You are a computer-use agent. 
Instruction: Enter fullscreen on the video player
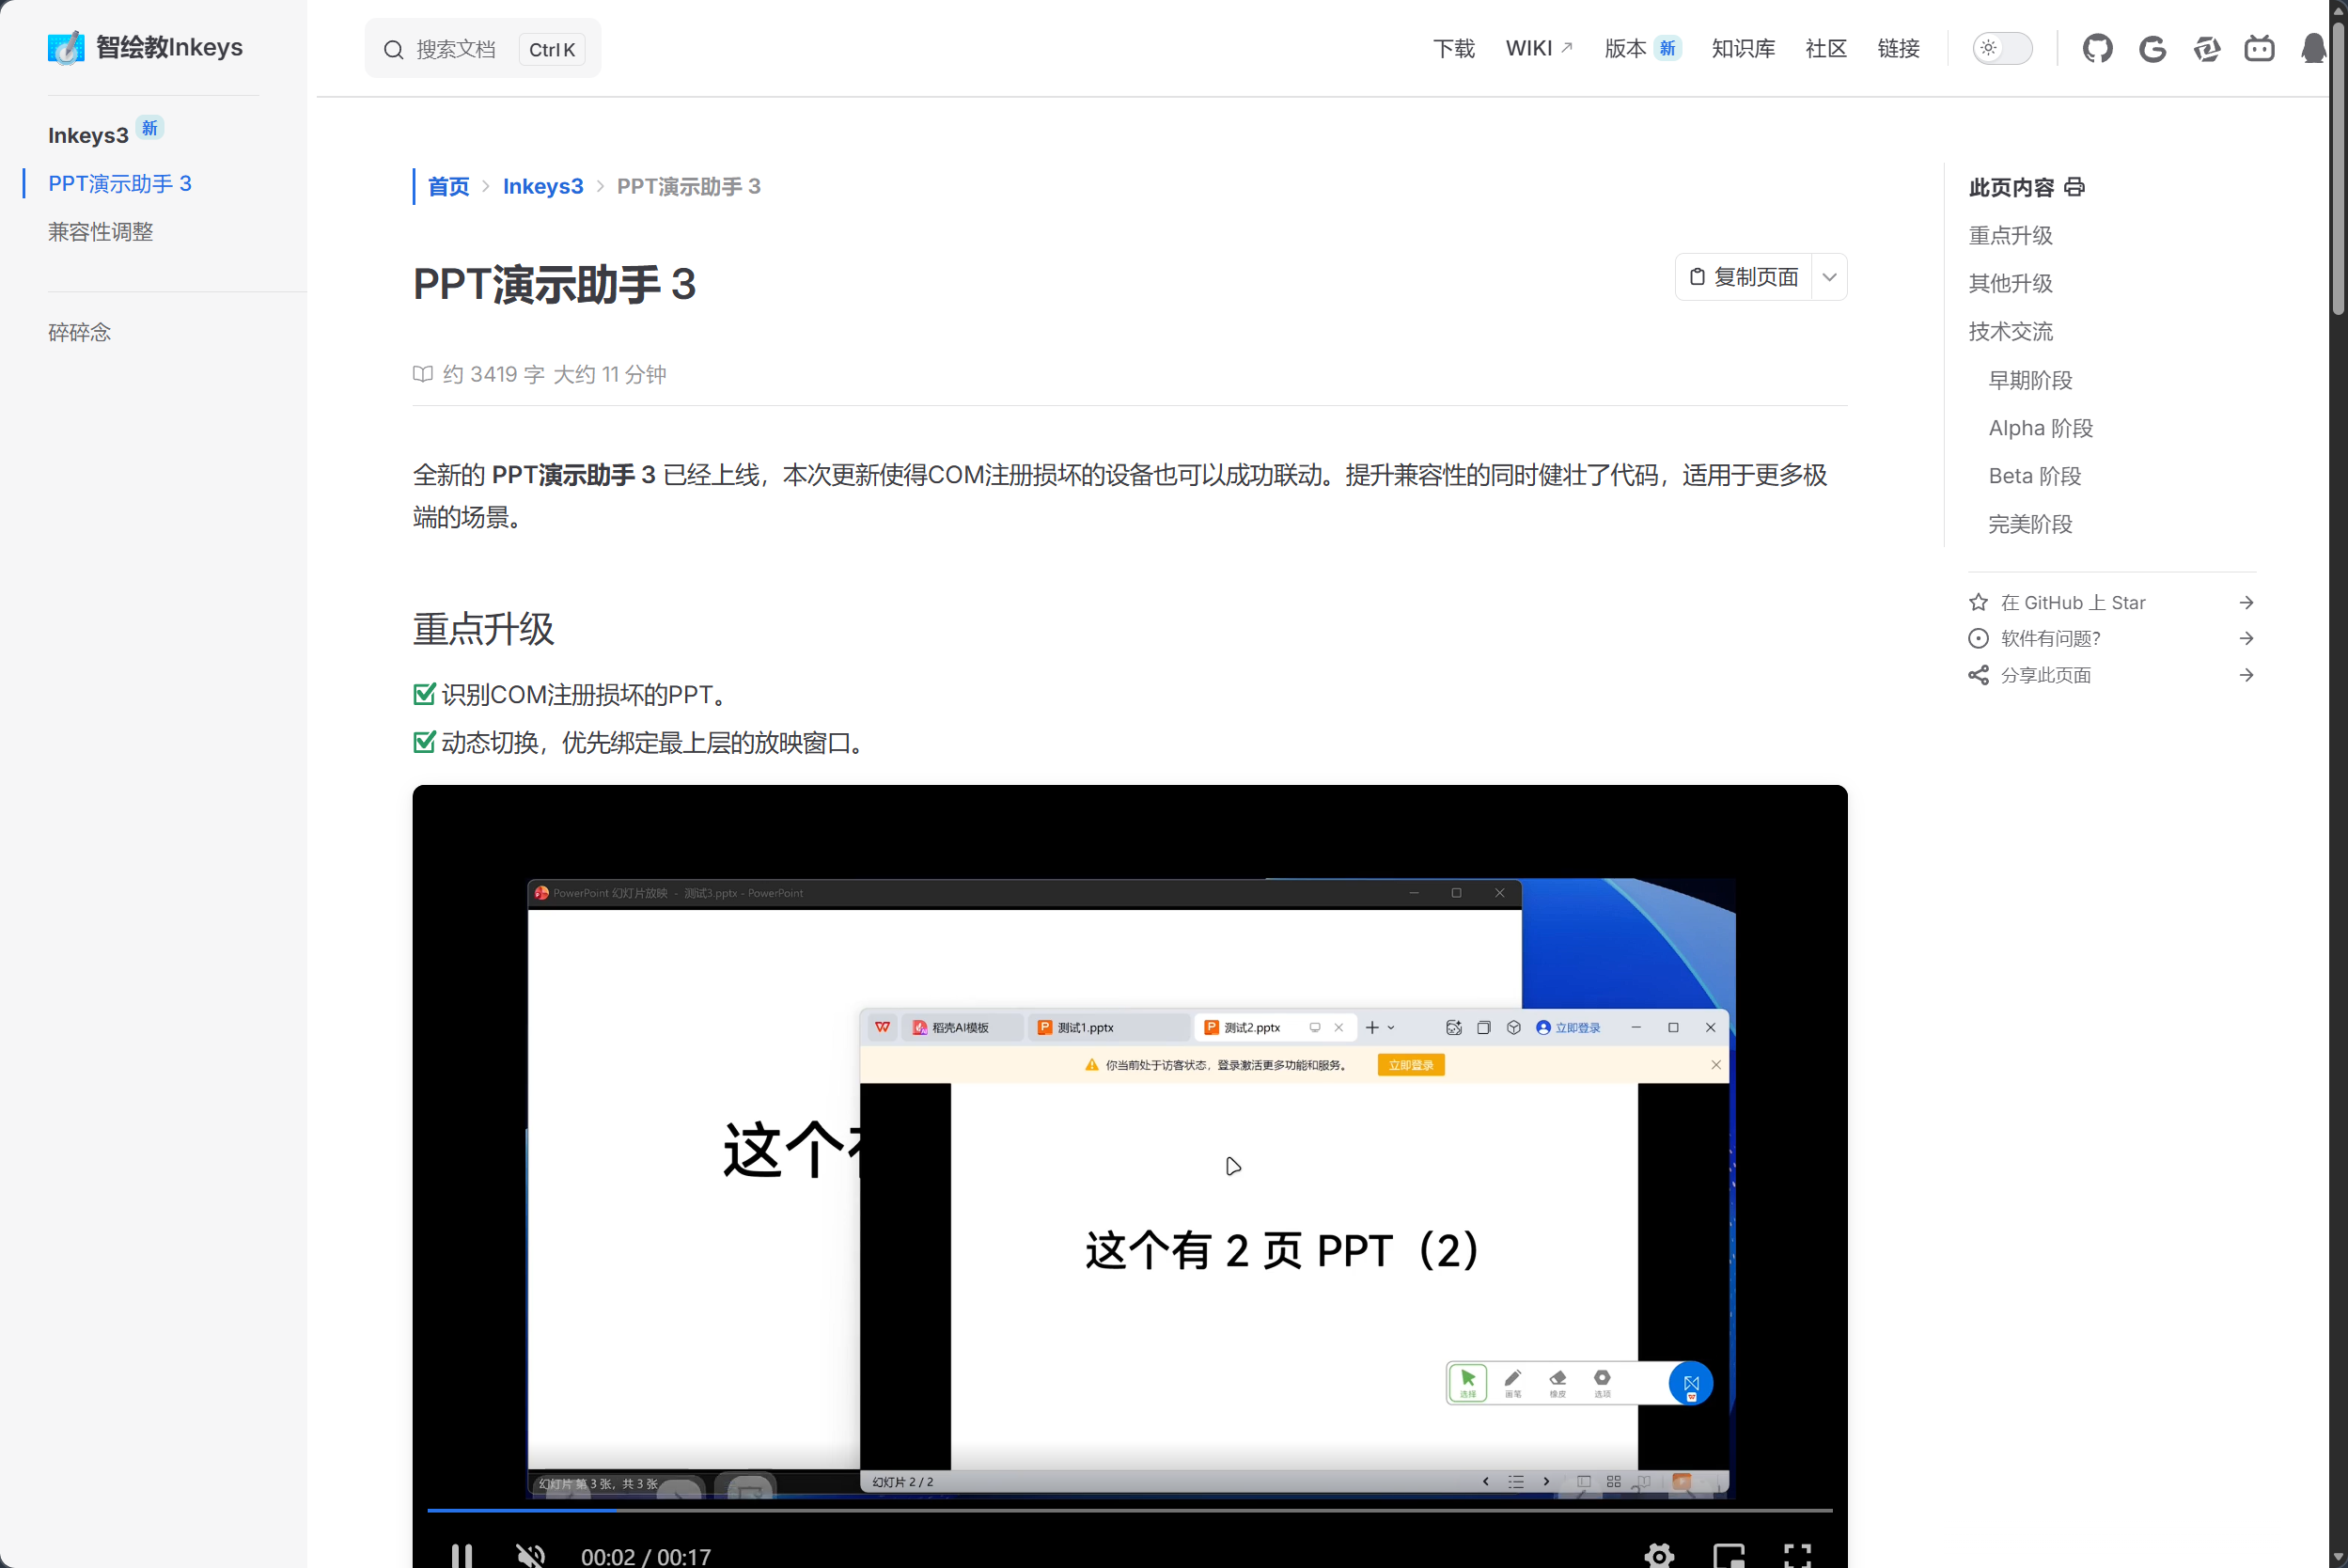(x=1797, y=1555)
